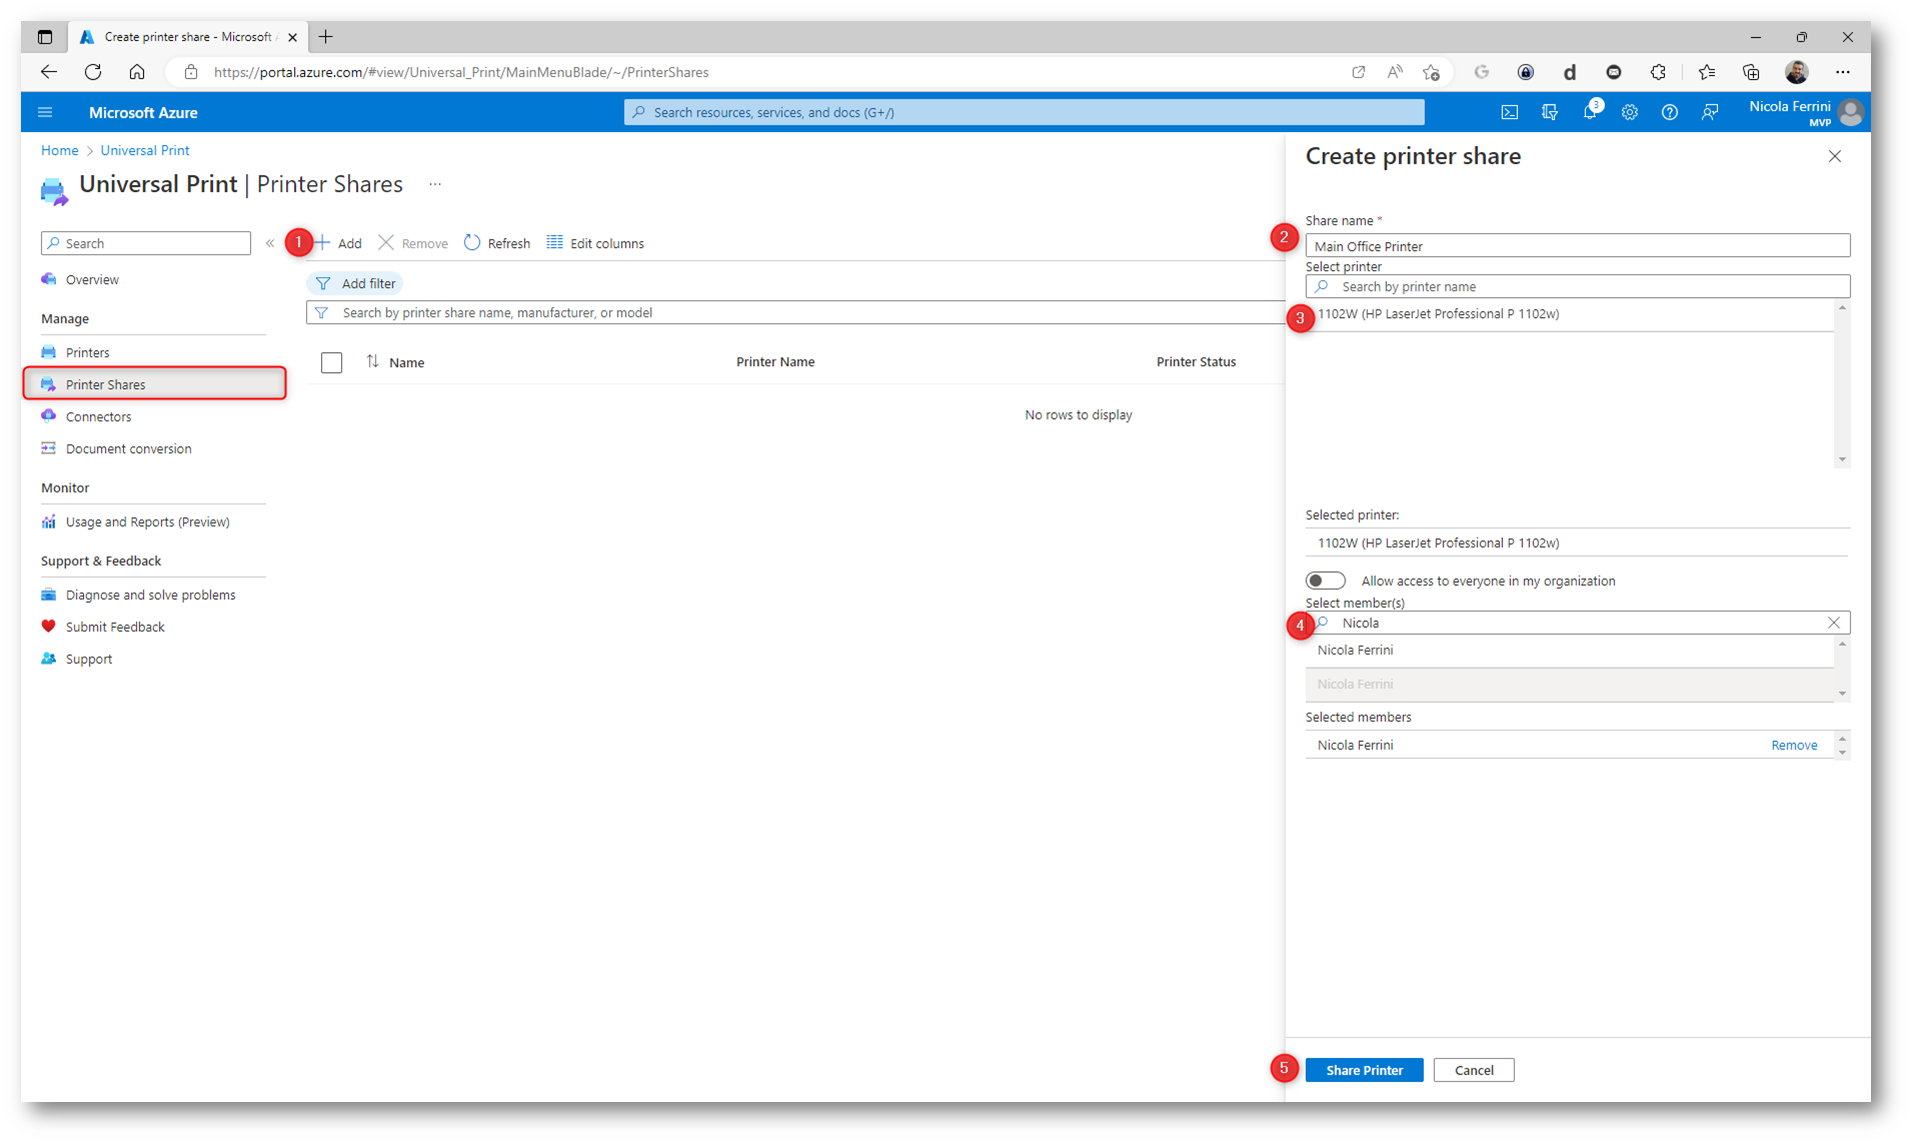Open browser favorites list icon
The height and width of the screenshot is (1144, 1913).
point(1706,72)
